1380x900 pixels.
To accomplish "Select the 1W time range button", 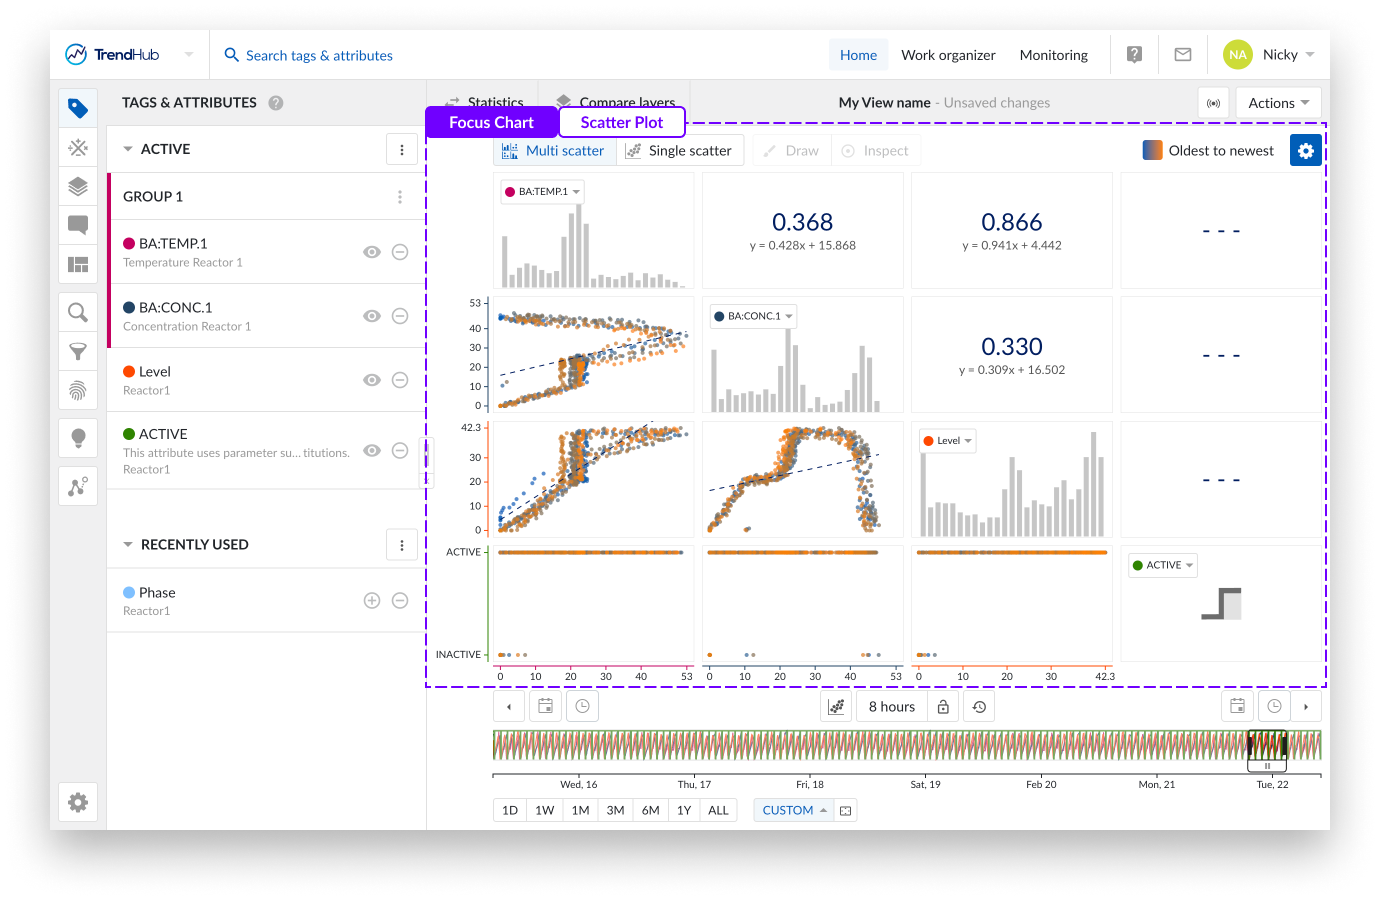I will click(x=544, y=810).
